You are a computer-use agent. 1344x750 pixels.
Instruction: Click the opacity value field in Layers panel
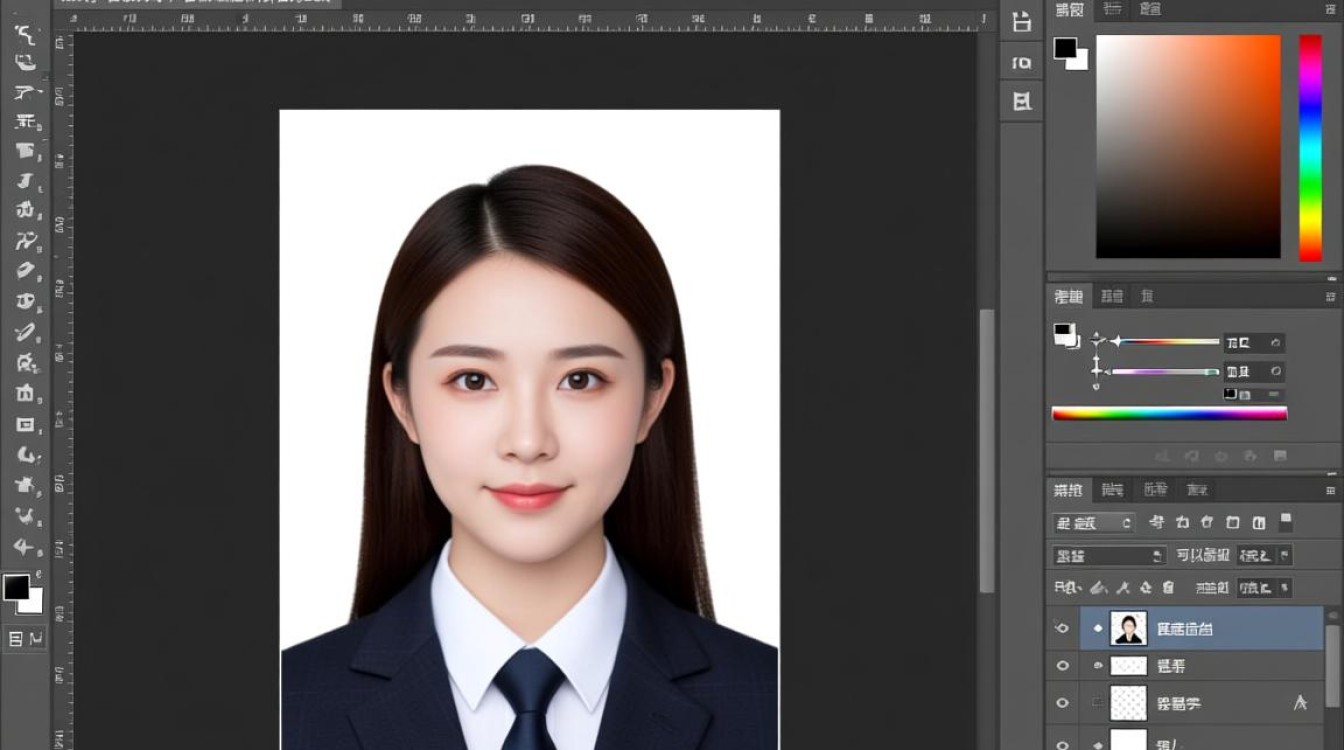tap(1257, 555)
